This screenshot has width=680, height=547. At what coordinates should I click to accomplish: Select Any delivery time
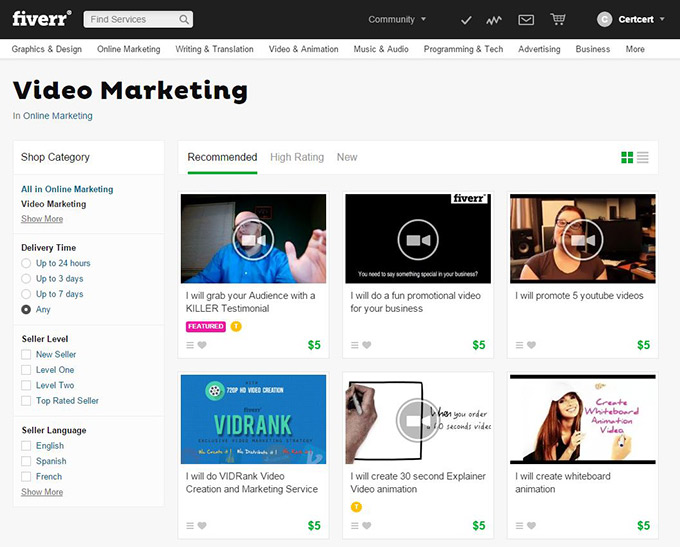pos(26,310)
